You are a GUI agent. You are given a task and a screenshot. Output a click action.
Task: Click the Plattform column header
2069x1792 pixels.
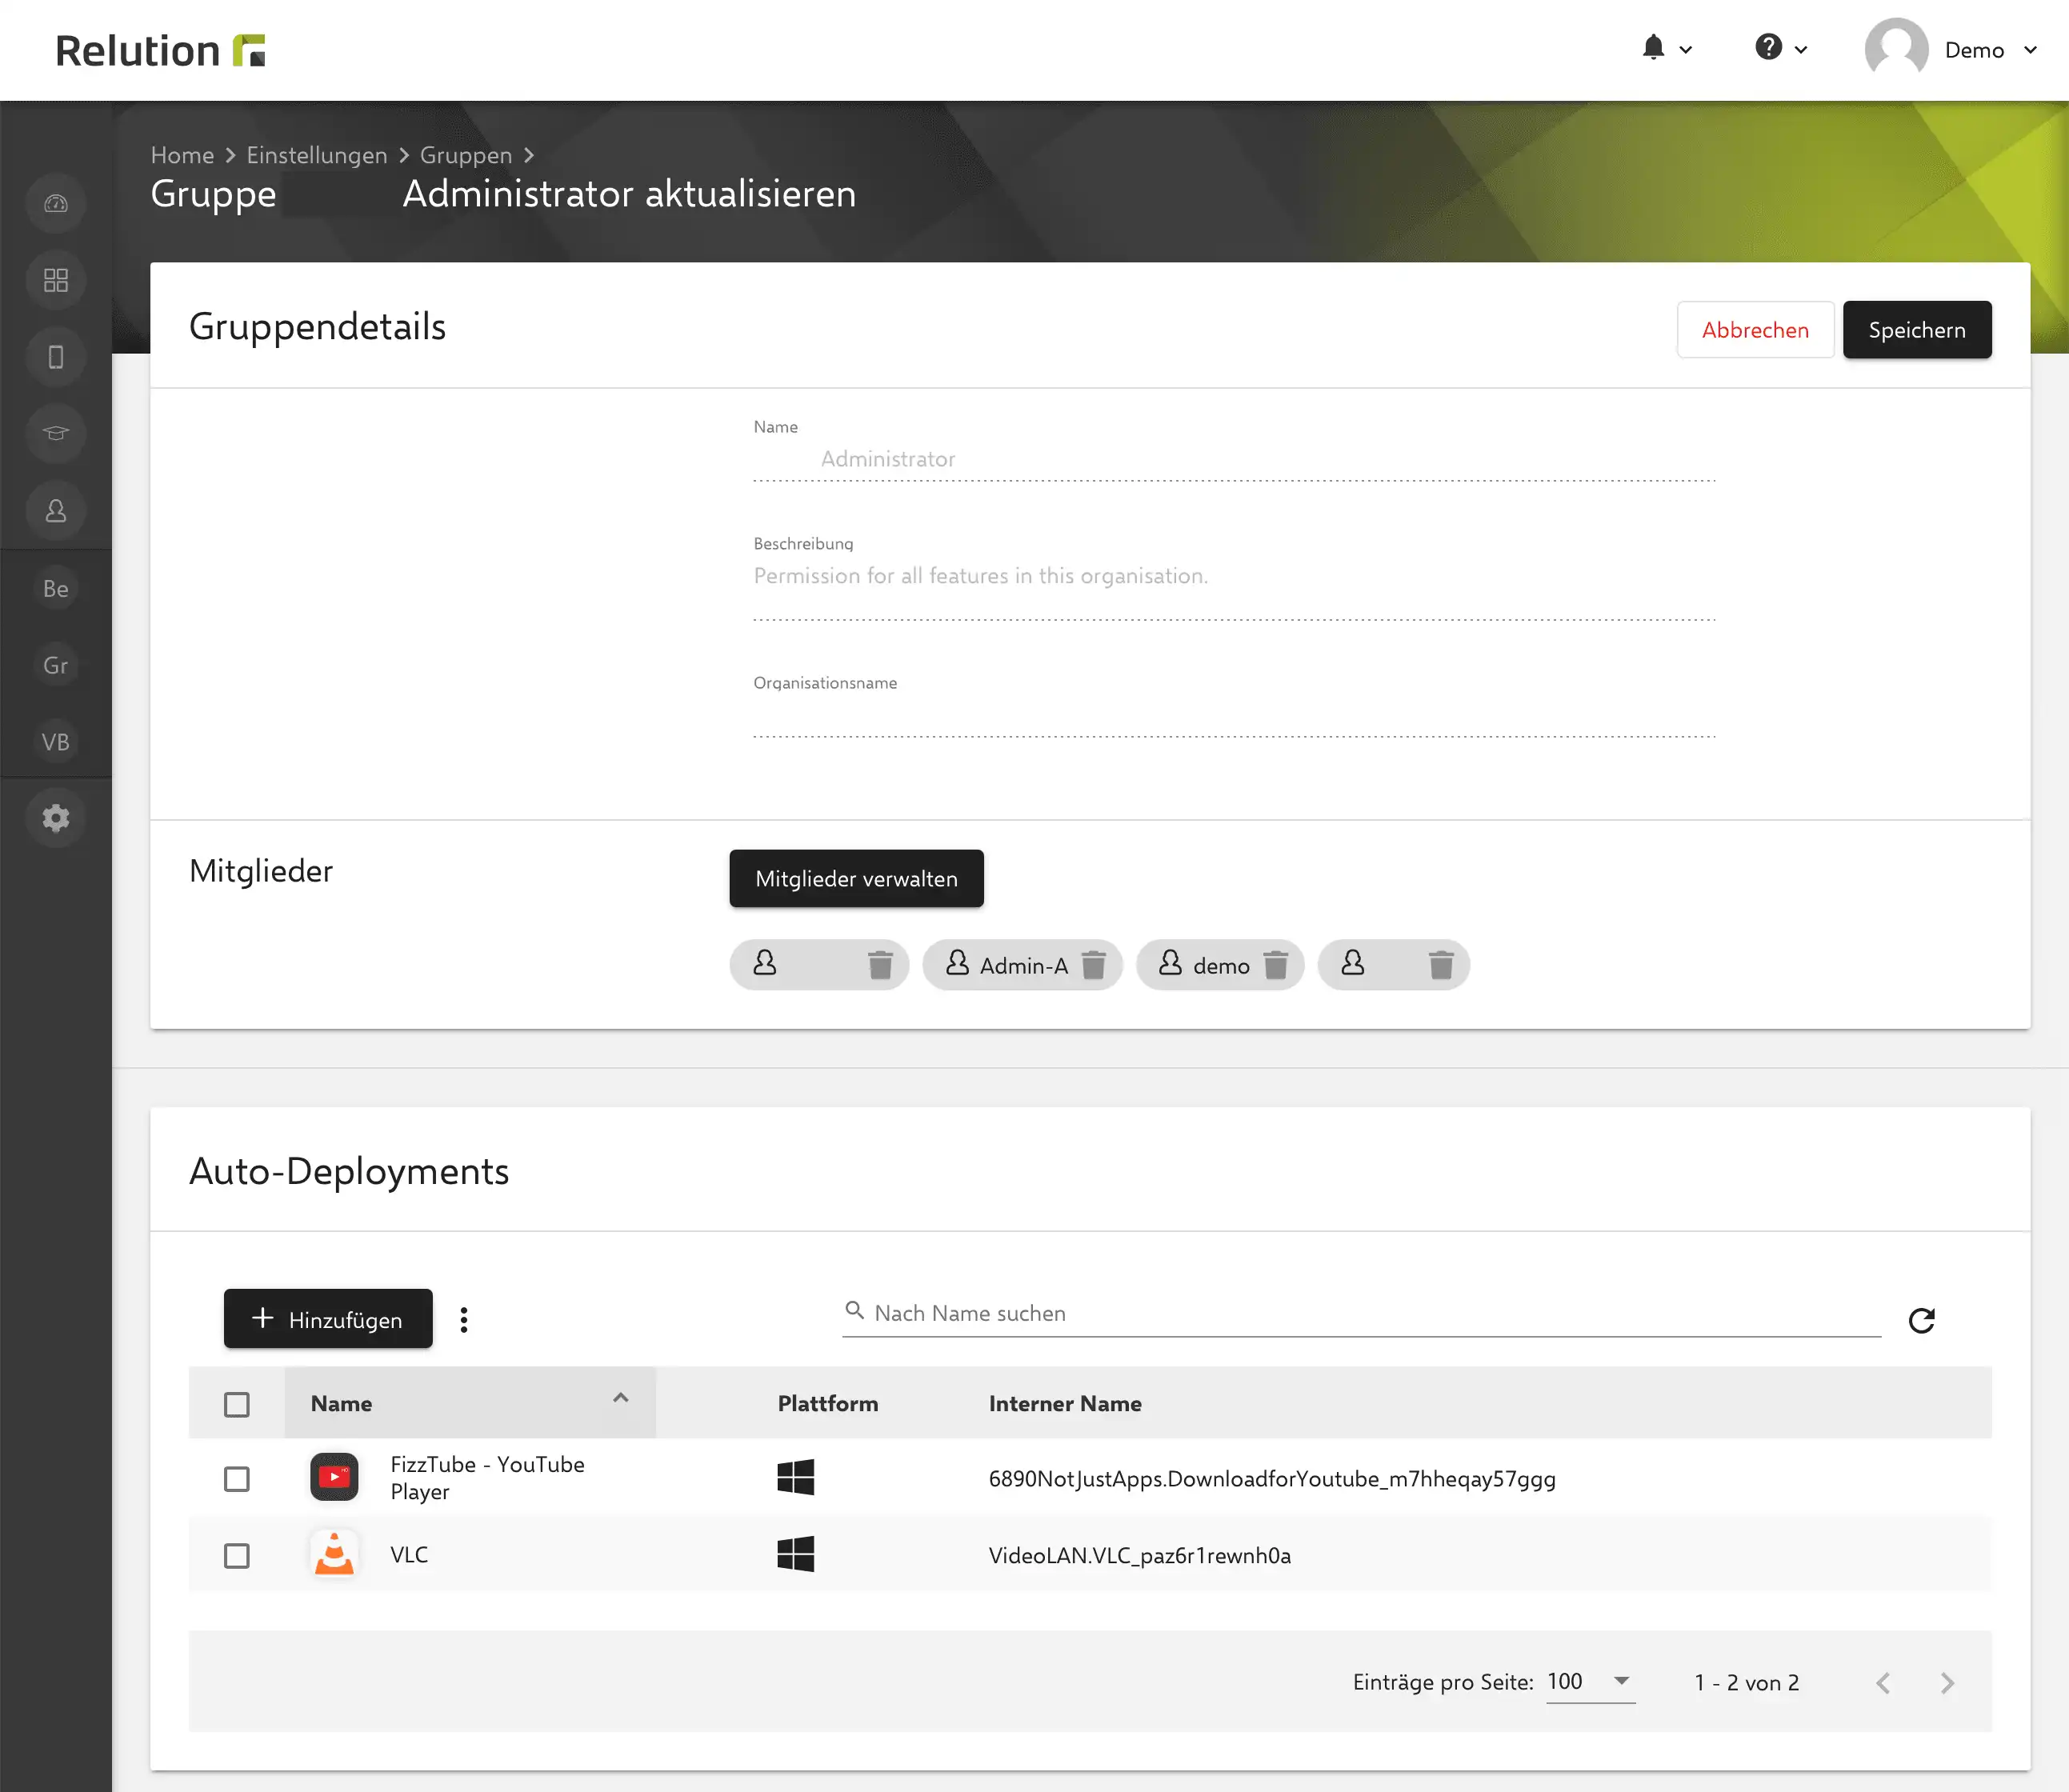click(828, 1404)
